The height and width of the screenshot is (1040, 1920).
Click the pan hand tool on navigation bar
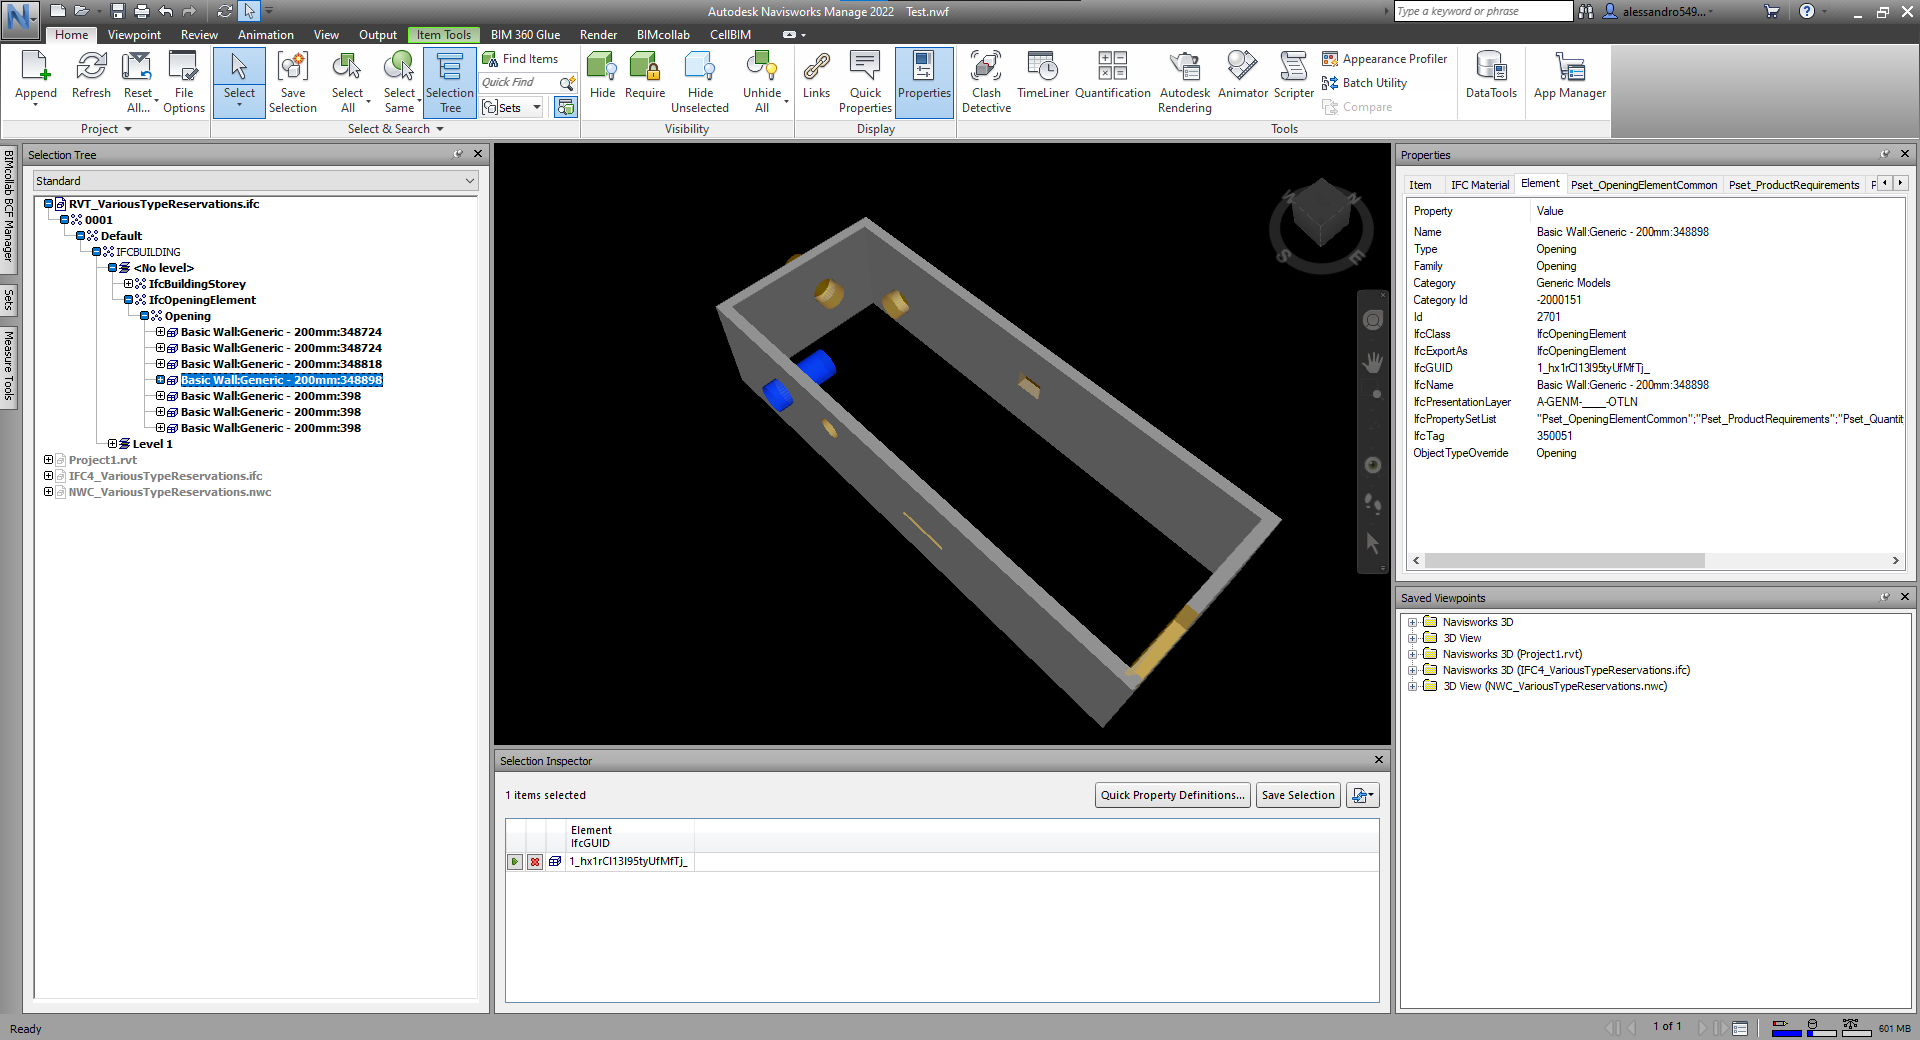click(1373, 362)
